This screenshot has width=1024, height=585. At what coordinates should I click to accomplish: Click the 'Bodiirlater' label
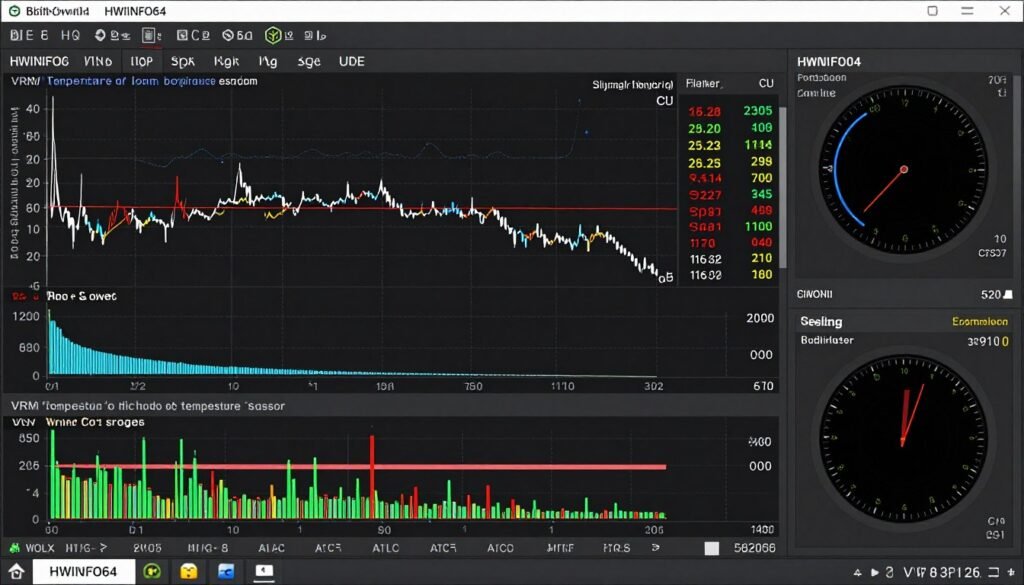pyautogui.click(x=827, y=340)
